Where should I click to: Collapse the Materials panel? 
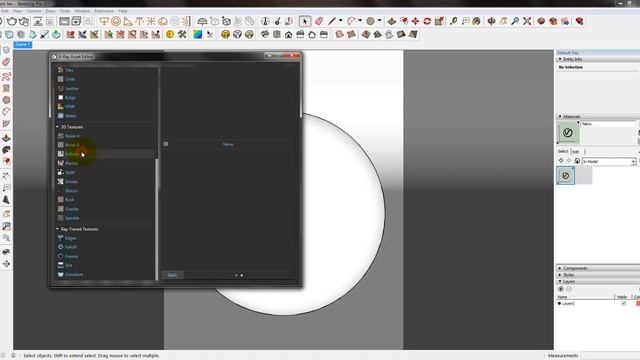[560, 116]
